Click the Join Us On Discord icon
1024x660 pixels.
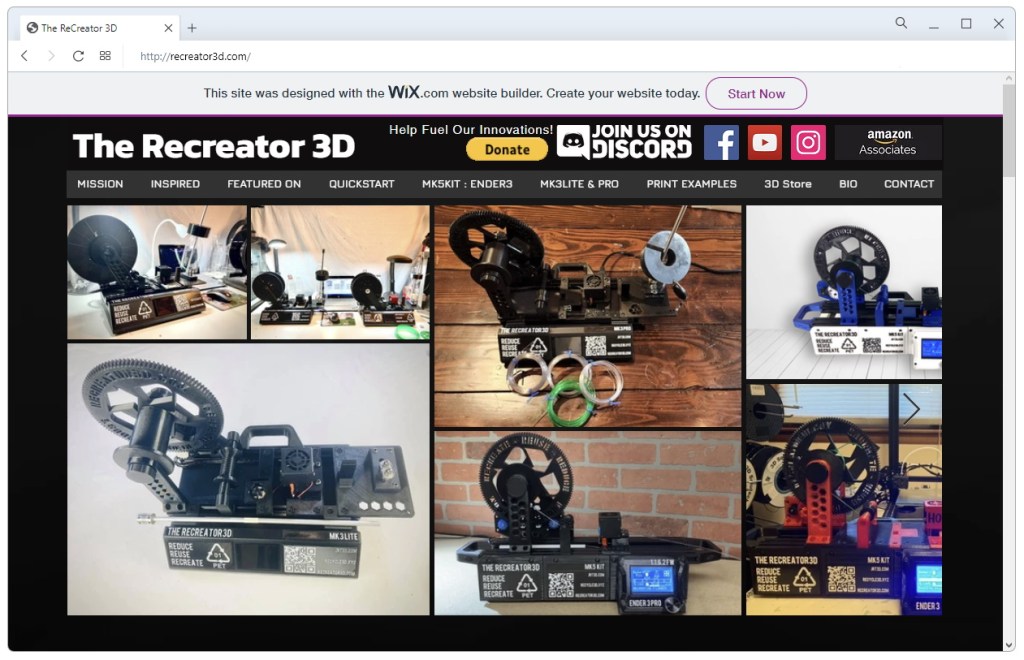tap(624, 140)
